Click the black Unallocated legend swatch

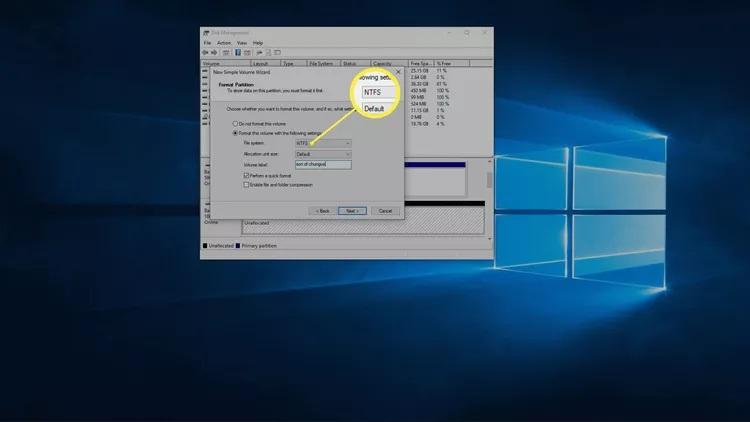(205, 245)
